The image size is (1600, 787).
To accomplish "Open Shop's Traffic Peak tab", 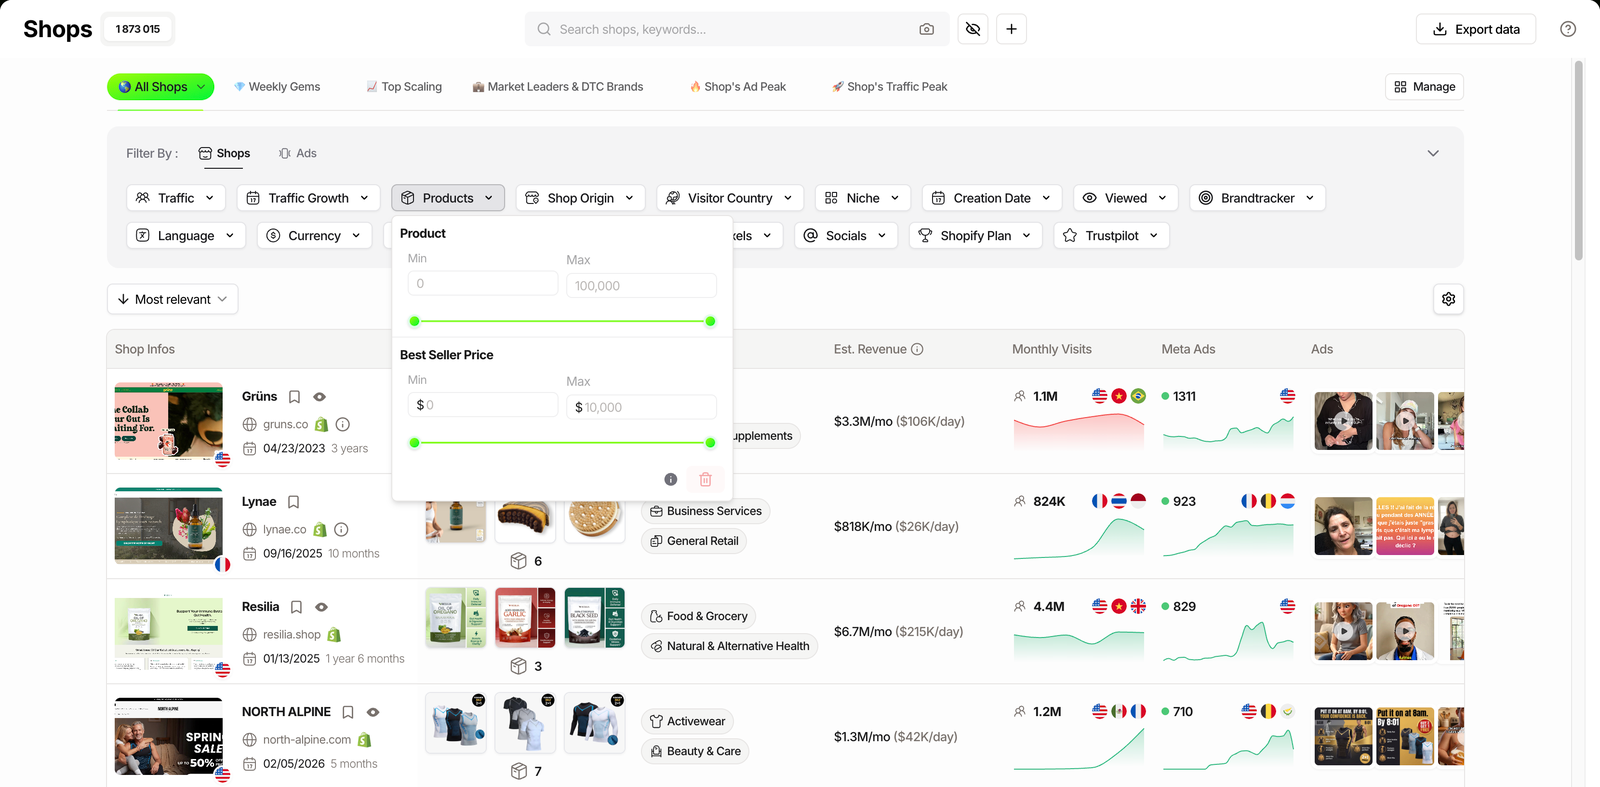I will 890,87.
